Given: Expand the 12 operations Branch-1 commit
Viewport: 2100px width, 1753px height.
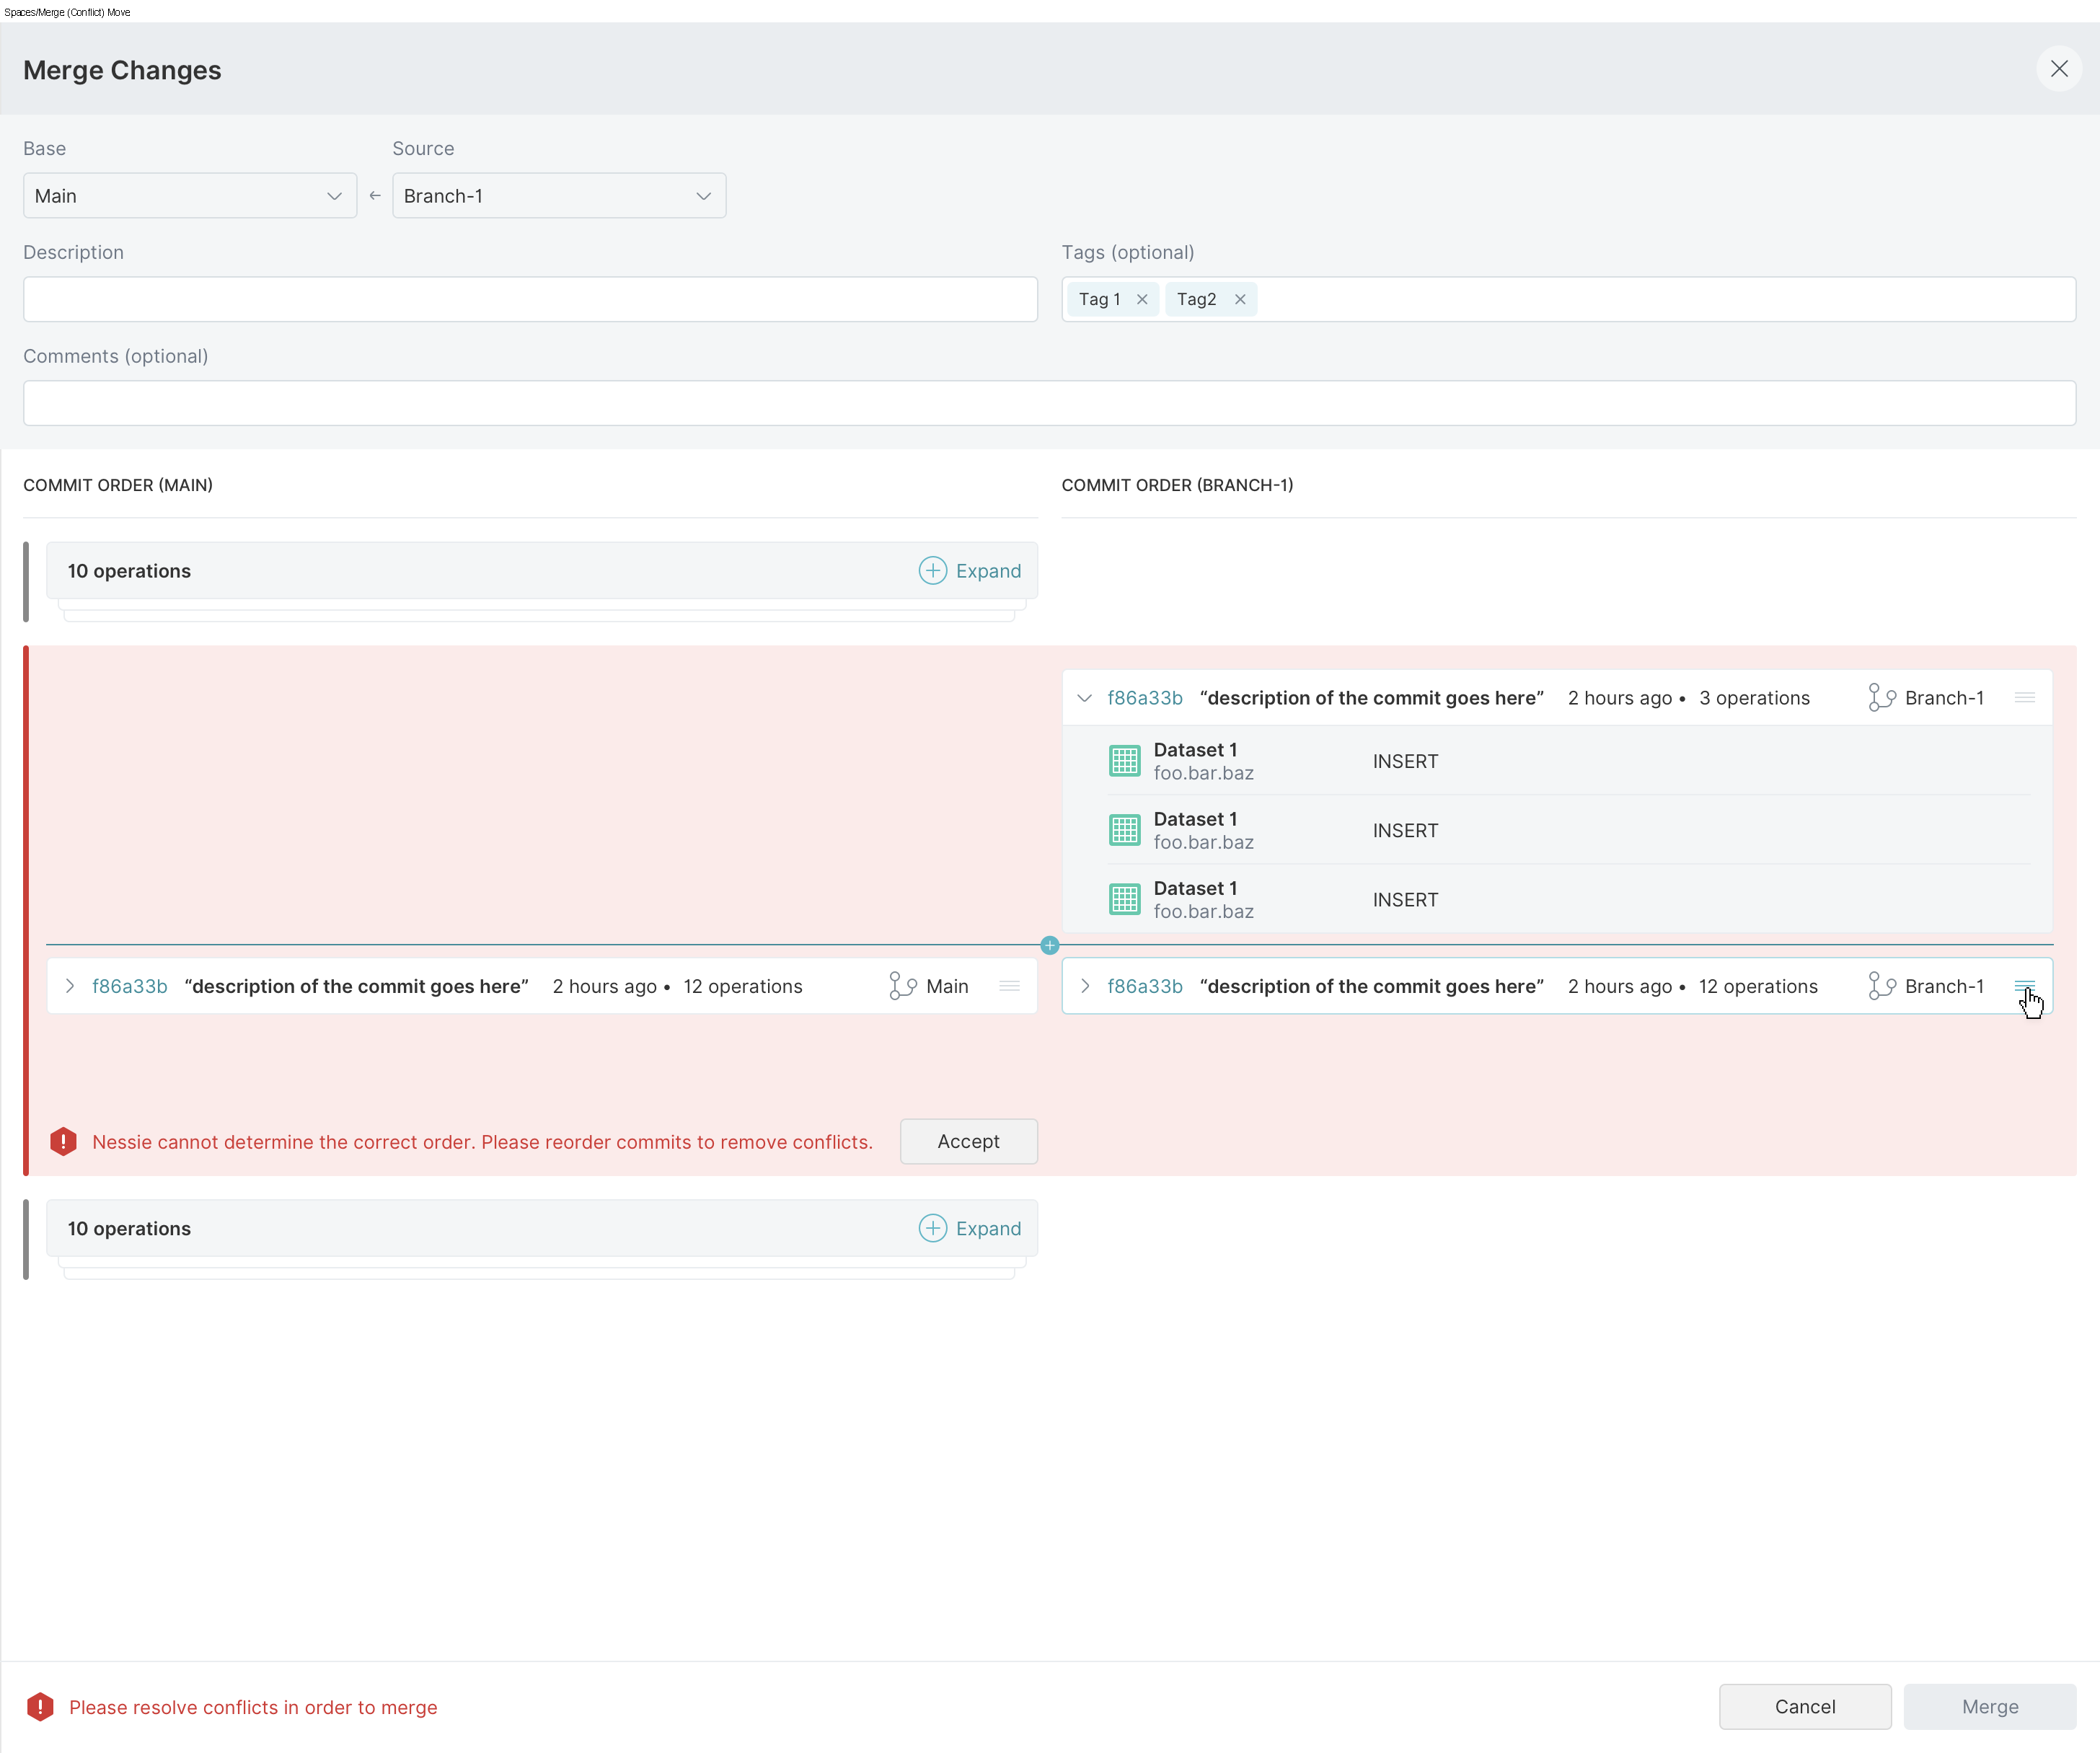Looking at the screenshot, I should pyautogui.click(x=1084, y=986).
